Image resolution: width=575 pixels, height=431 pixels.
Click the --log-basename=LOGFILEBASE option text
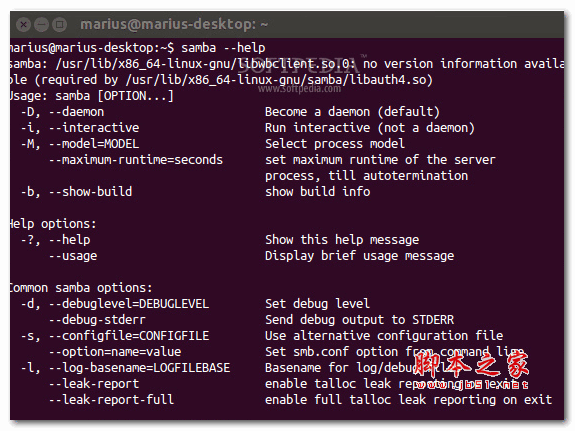pyautogui.click(x=140, y=368)
